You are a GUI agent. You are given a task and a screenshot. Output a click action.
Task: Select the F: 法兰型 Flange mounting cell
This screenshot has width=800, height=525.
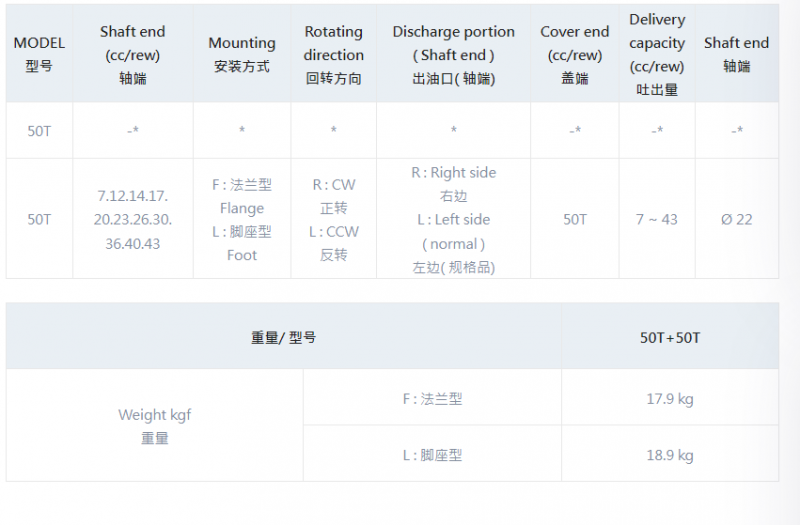coord(242,196)
